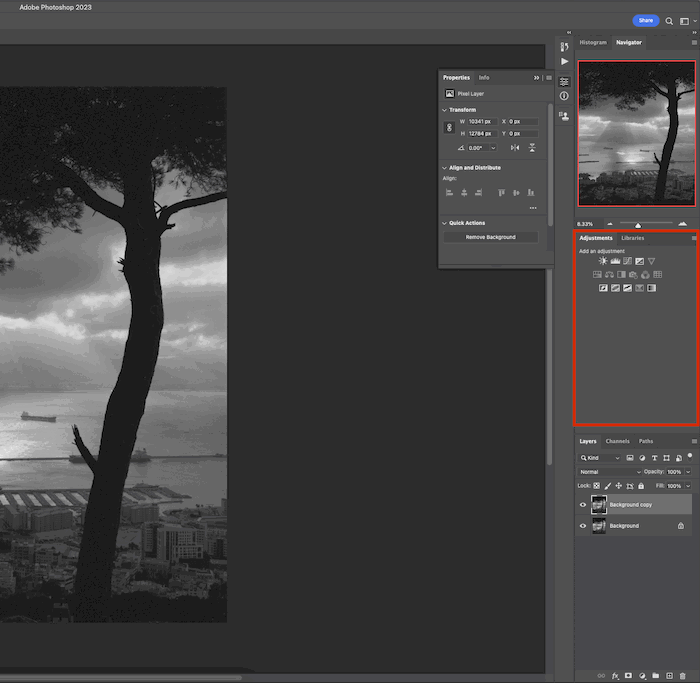This screenshot has width=700, height=683.
Task: Open the Clone Source panel icon
Action: (x=564, y=116)
